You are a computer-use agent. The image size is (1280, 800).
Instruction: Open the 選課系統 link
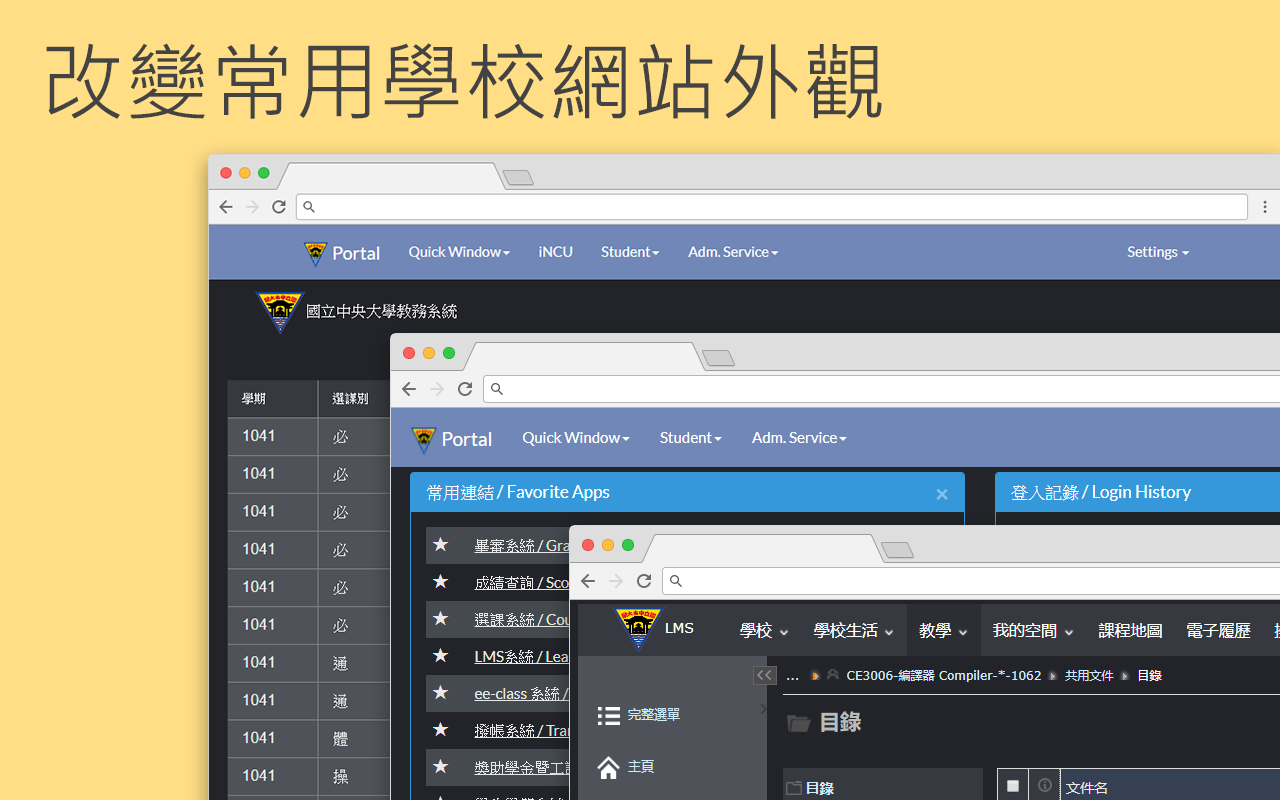(x=522, y=620)
